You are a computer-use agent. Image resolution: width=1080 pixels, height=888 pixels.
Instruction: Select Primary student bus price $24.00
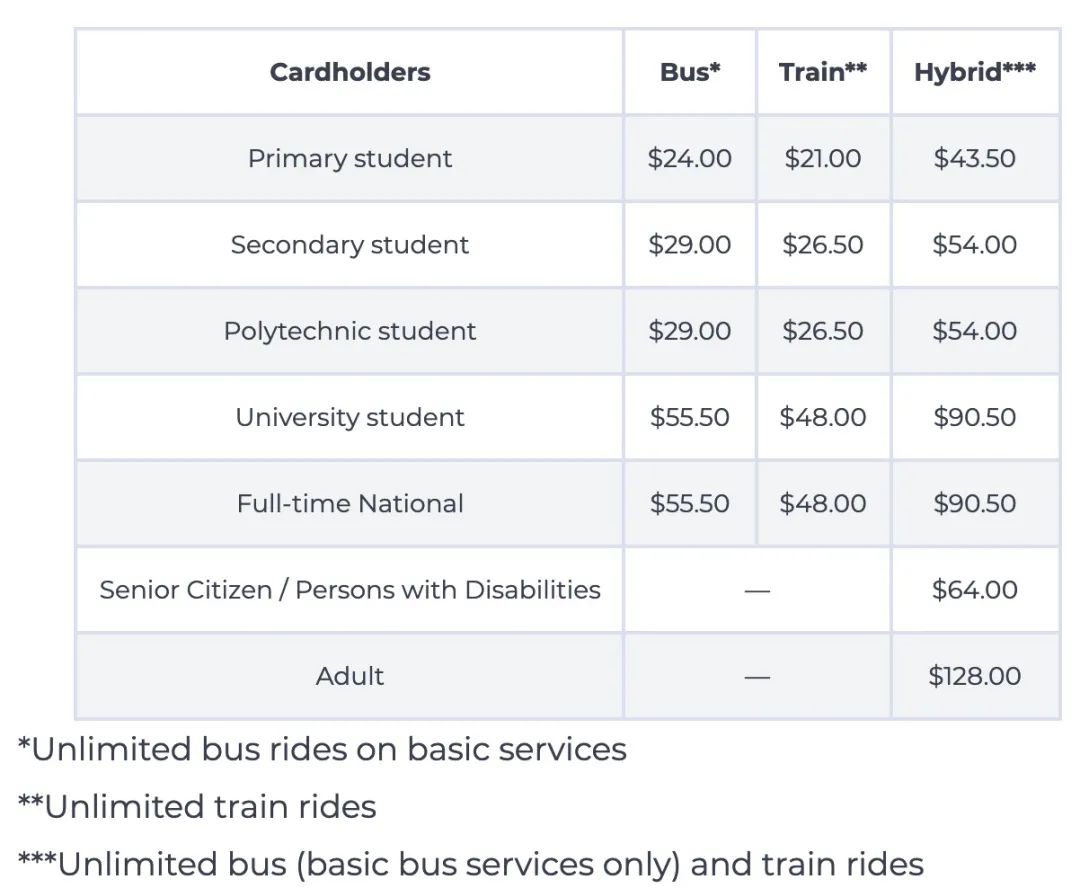pos(690,158)
